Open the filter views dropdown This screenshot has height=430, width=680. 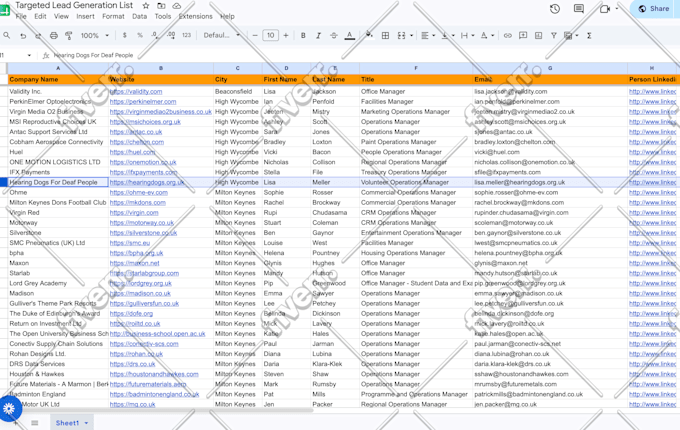pyautogui.click(x=571, y=36)
